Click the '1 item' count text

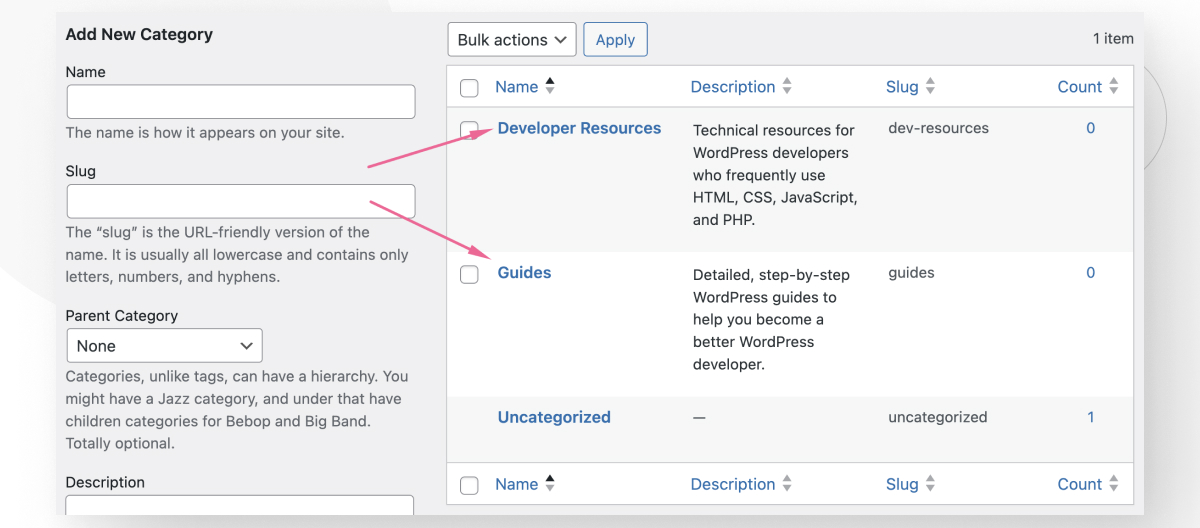(1113, 39)
